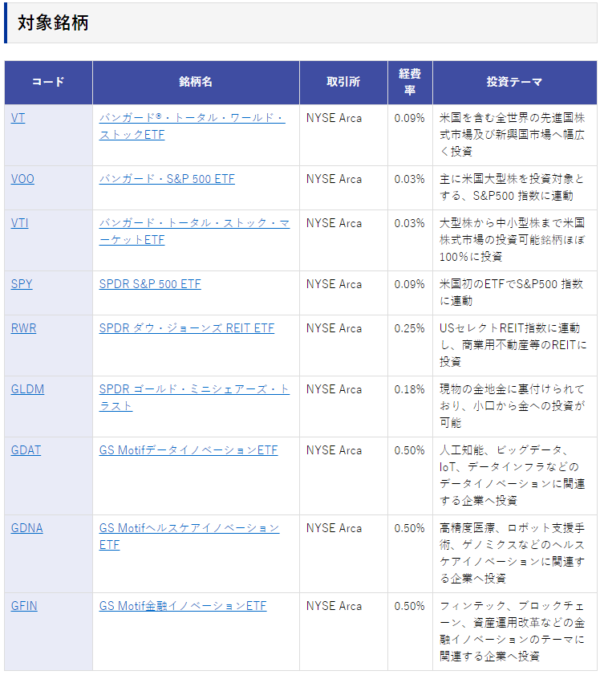Open the GDAT ticker code link

coord(26,450)
